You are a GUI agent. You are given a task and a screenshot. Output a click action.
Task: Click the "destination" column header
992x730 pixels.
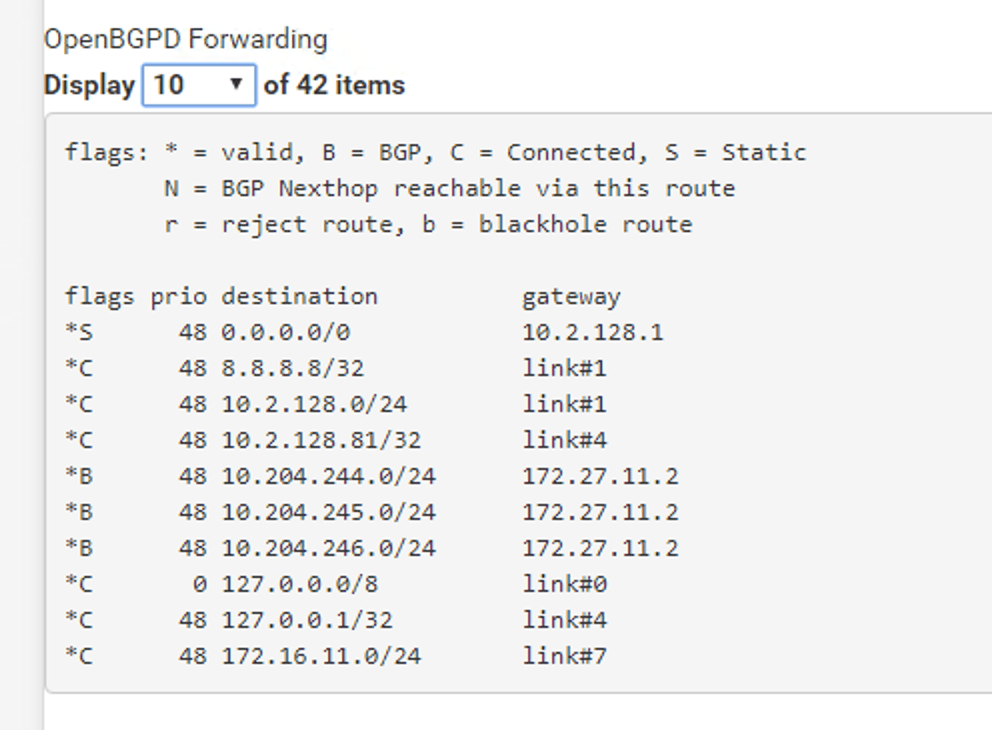(299, 296)
